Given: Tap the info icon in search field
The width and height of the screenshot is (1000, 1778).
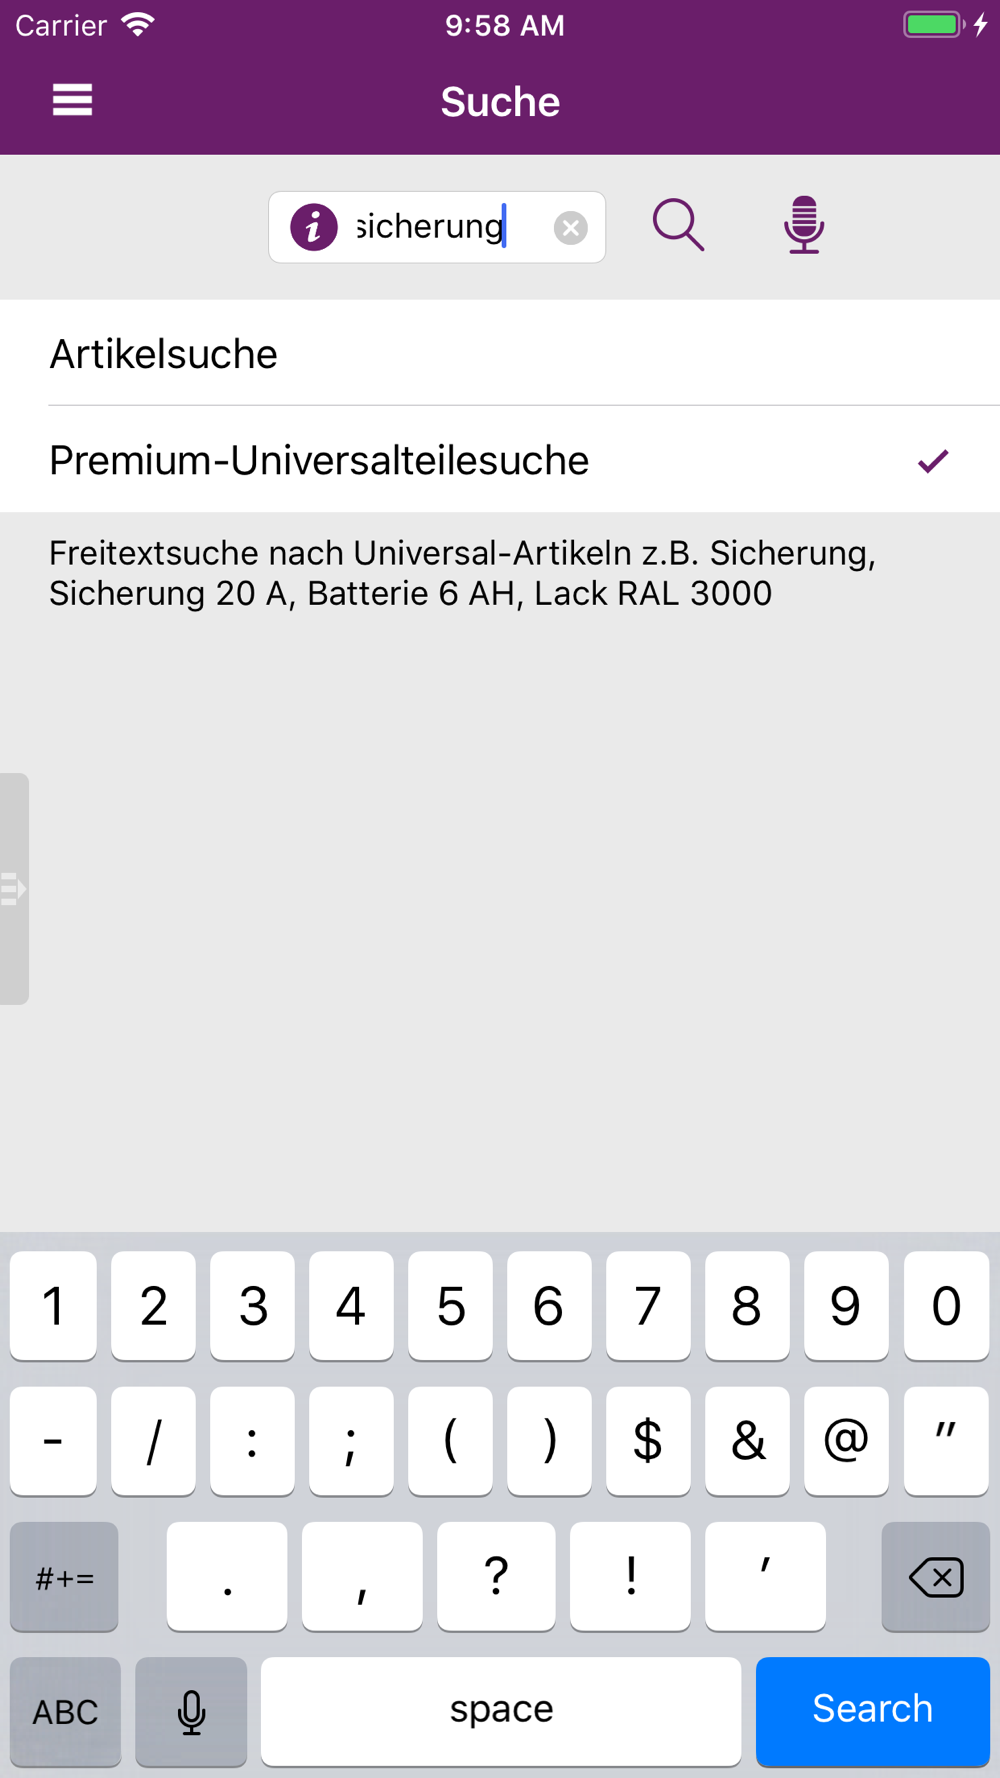Looking at the screenshot, I should pyautogui.click(x=313, y=227).
